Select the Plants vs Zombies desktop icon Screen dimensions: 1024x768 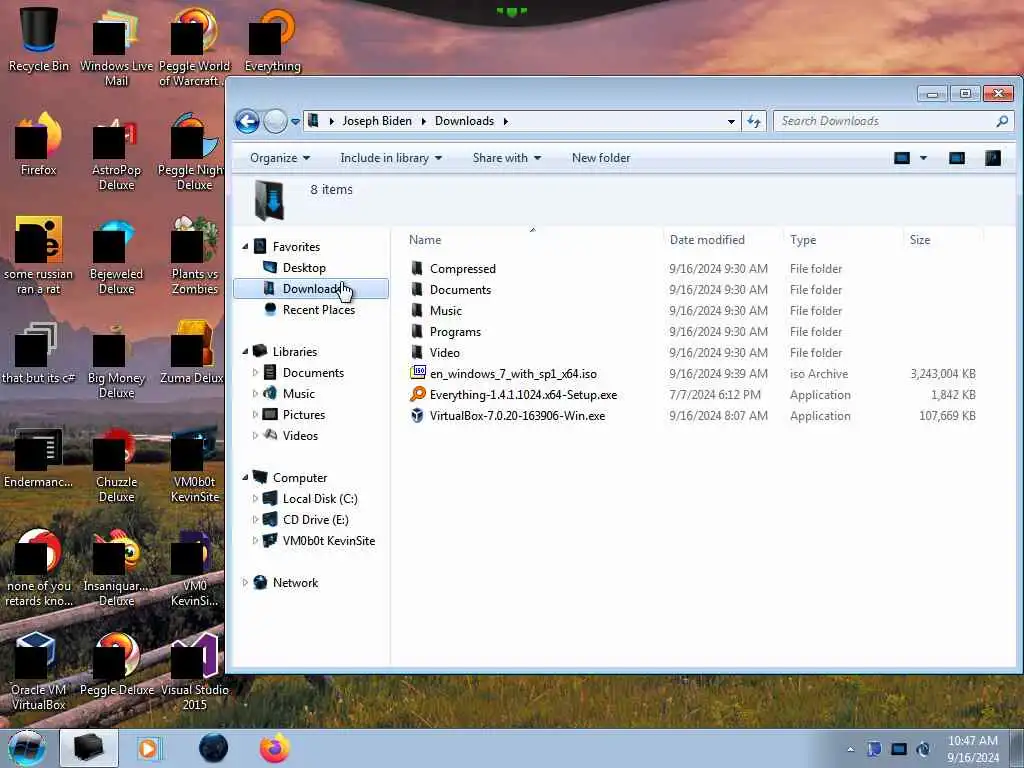(194, 257)
